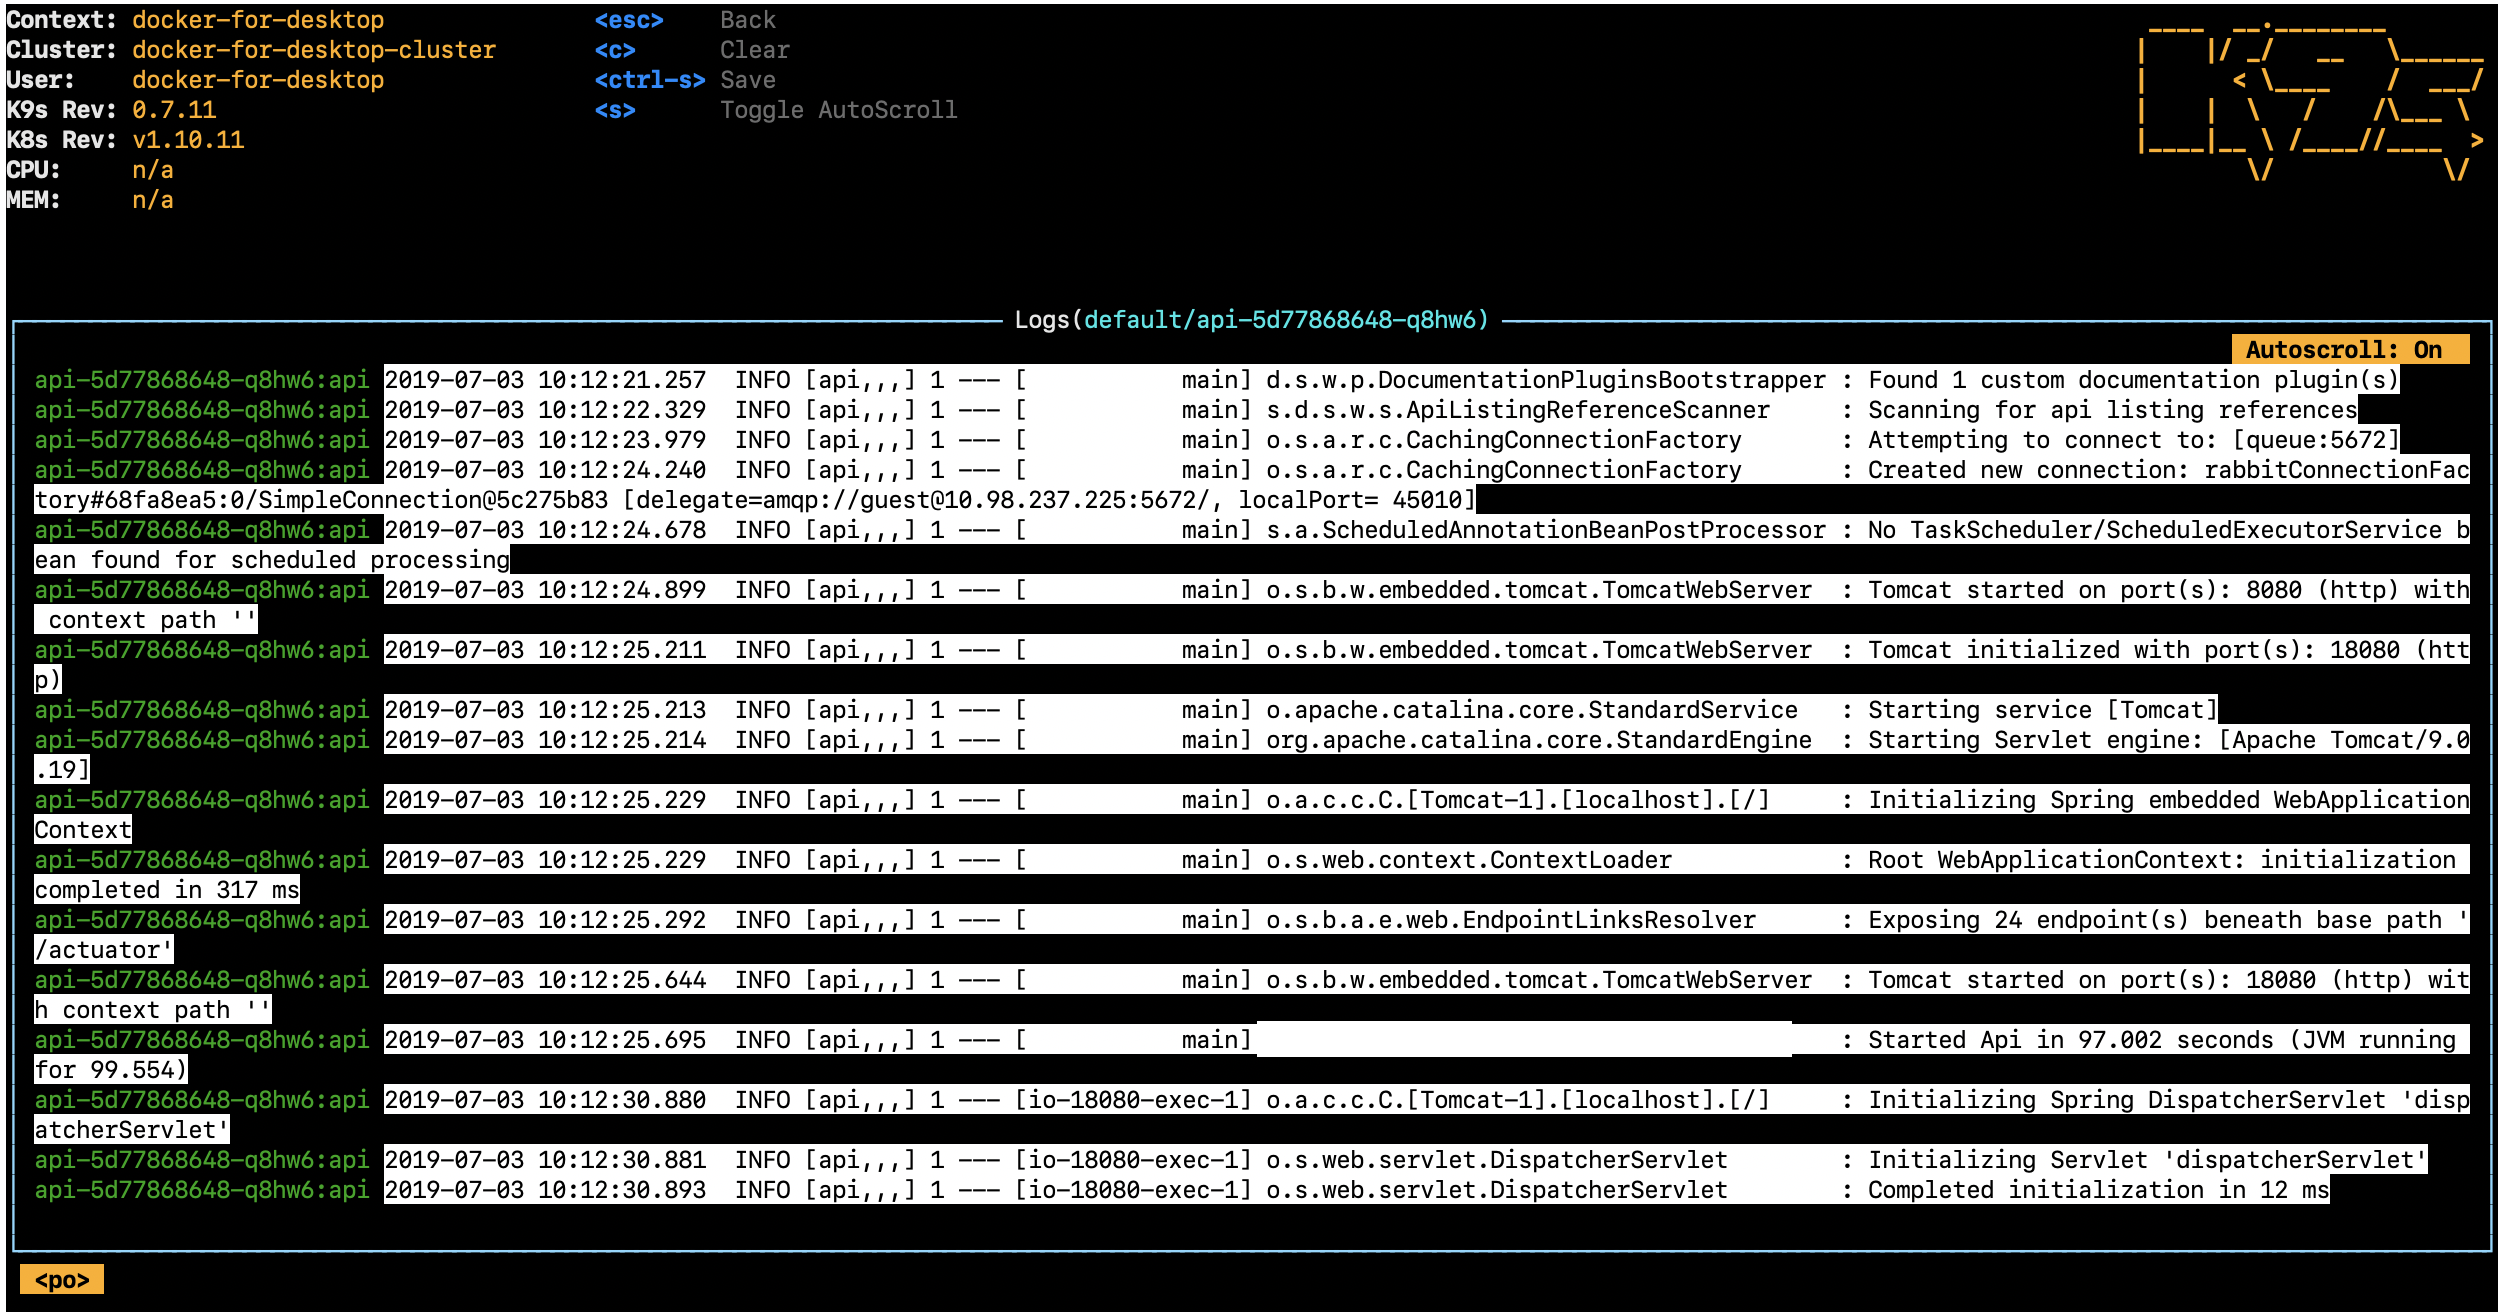Click the CPU n/a value
The width and height of the screenshot is (2498, 1312).
(152, 170)
